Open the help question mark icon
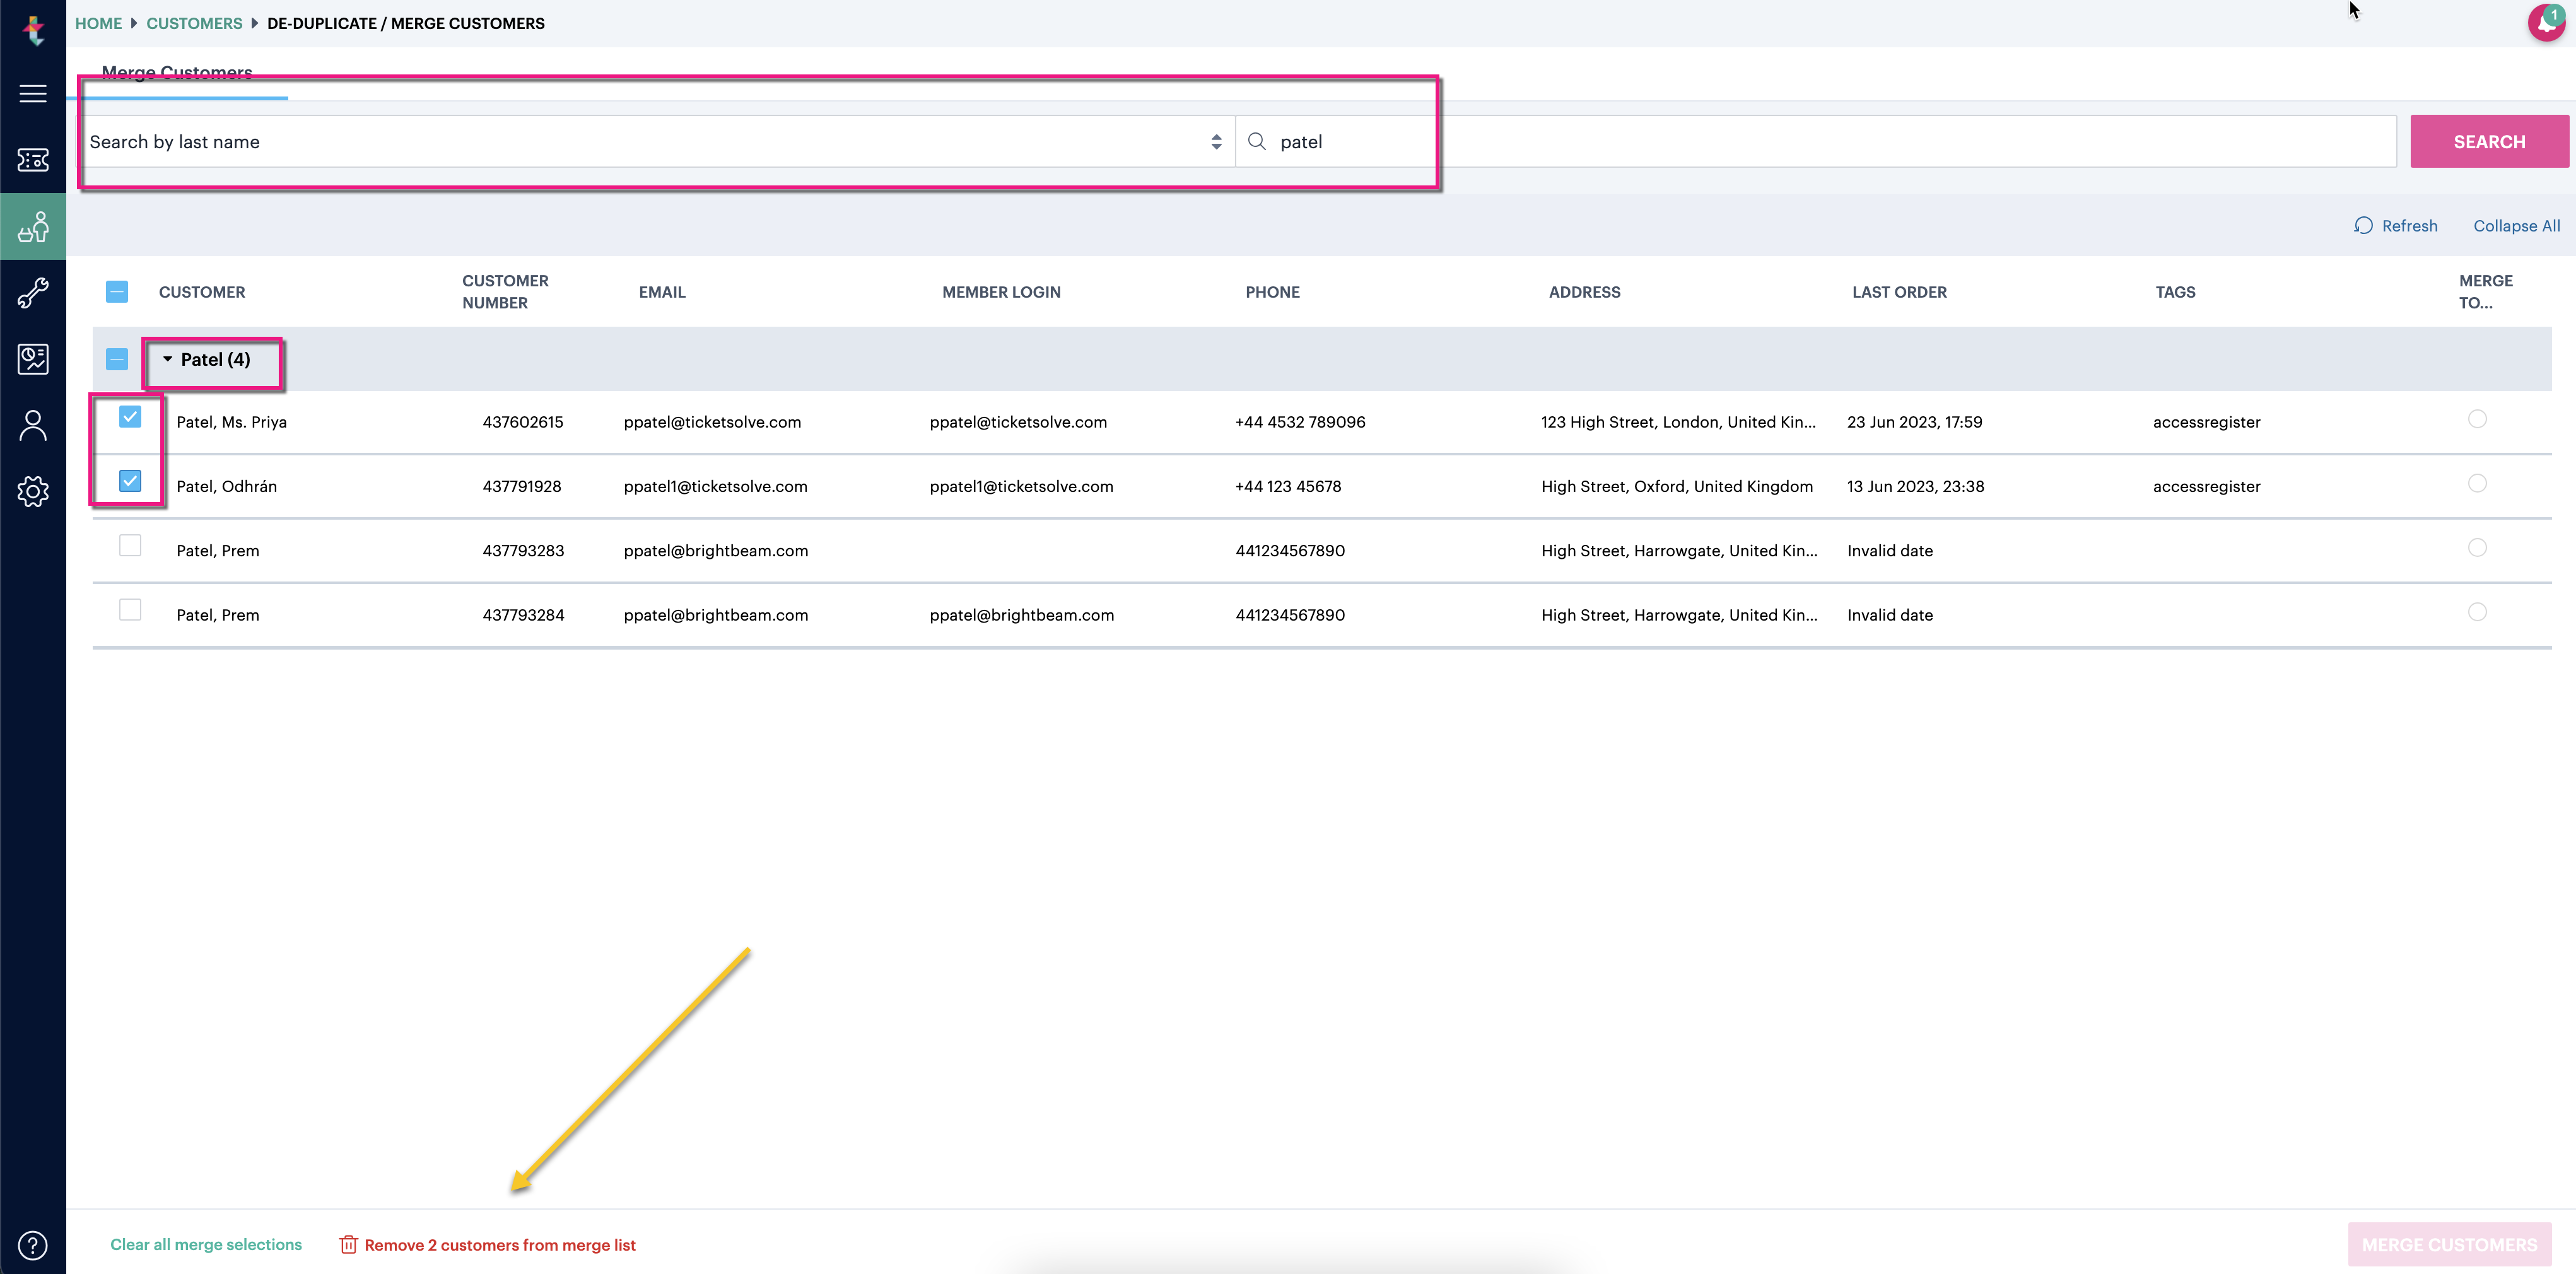 coord(33,1245)
